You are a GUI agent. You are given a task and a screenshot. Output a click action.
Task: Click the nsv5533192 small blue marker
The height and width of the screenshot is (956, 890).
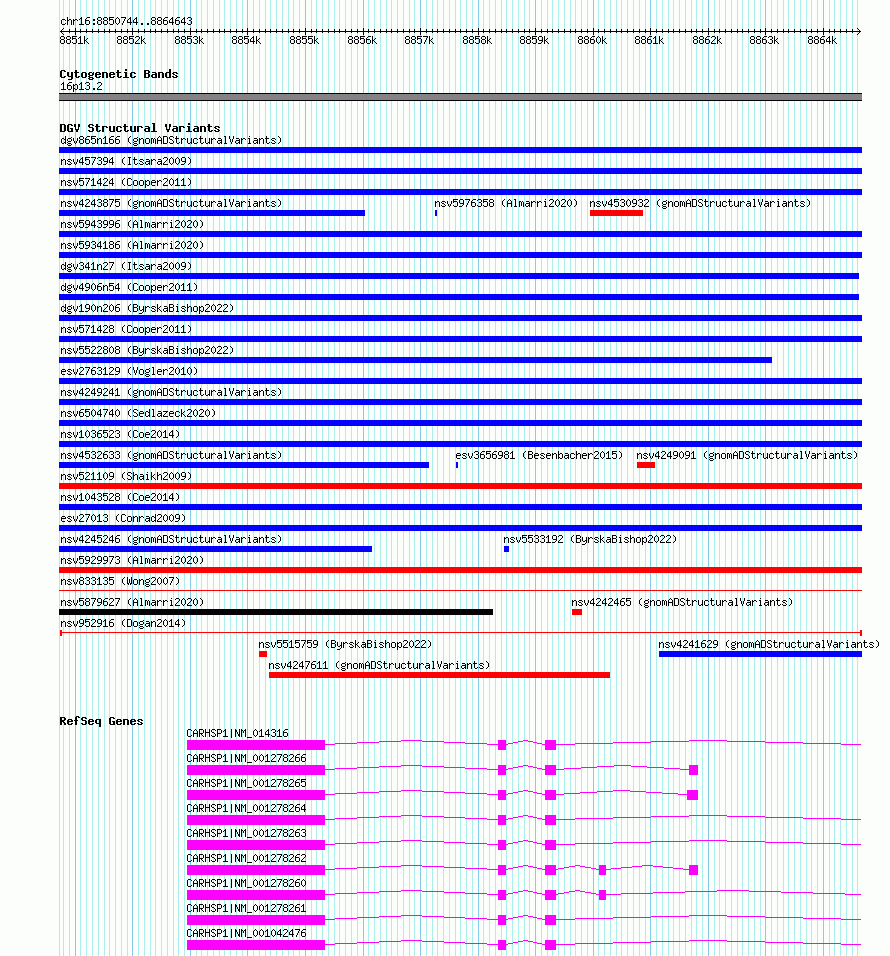pyautogui.click(x=507, y=549)
